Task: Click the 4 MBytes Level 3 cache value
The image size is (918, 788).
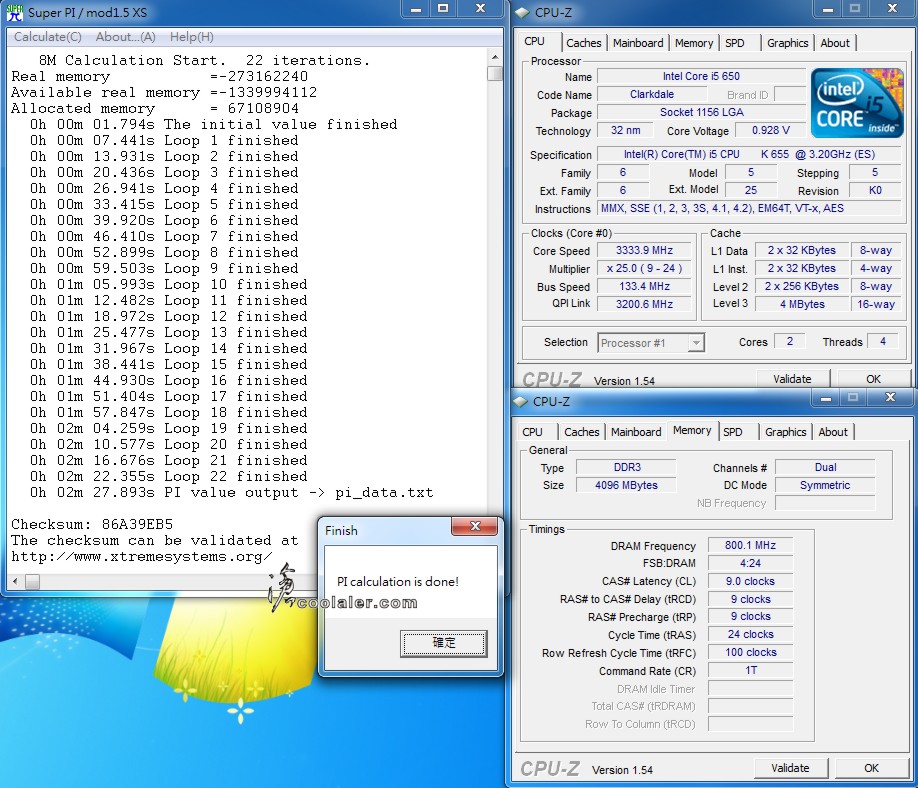Action: [x=802, y=304]
